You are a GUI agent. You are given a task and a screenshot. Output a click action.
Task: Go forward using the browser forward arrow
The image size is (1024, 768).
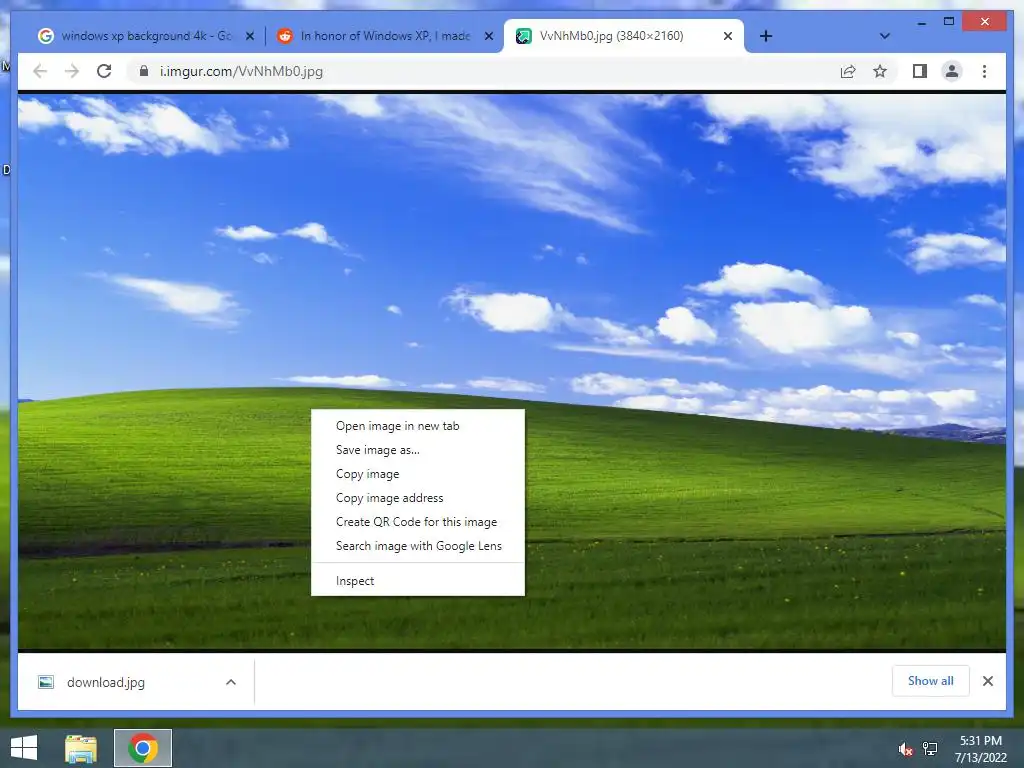(72, 71)
